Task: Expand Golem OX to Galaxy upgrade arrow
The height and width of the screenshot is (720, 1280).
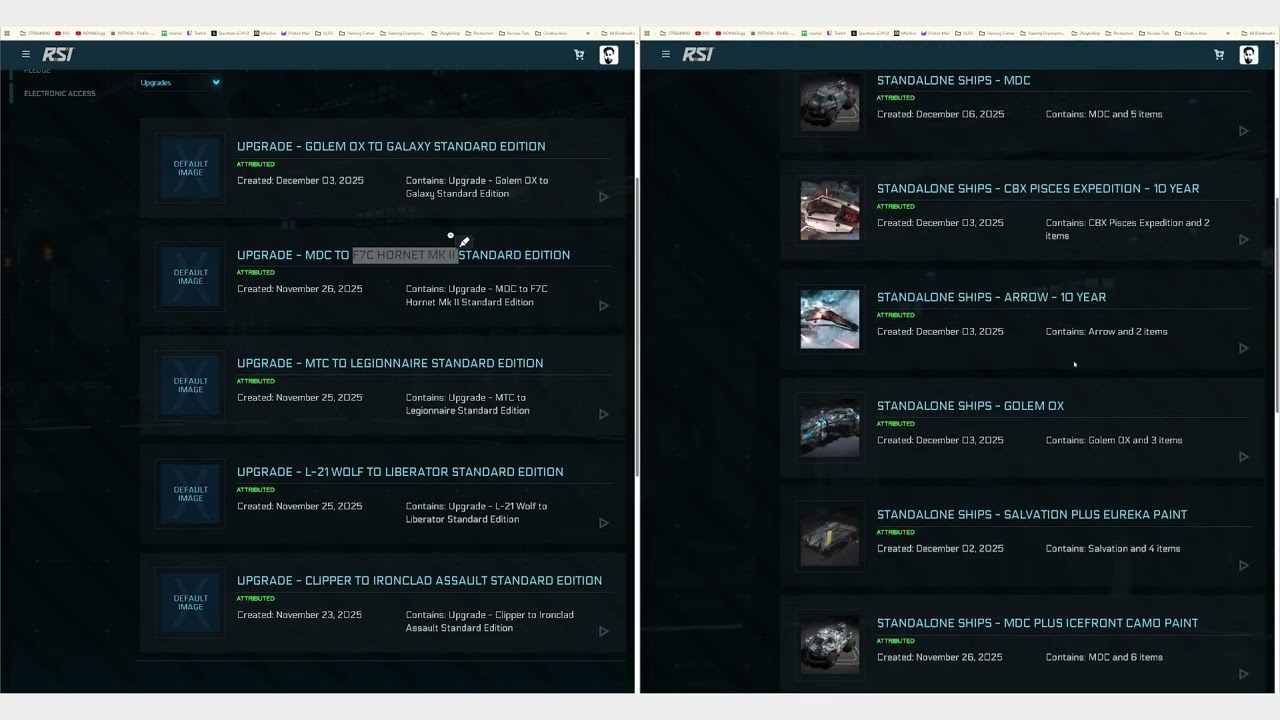Action: [603, 197]
